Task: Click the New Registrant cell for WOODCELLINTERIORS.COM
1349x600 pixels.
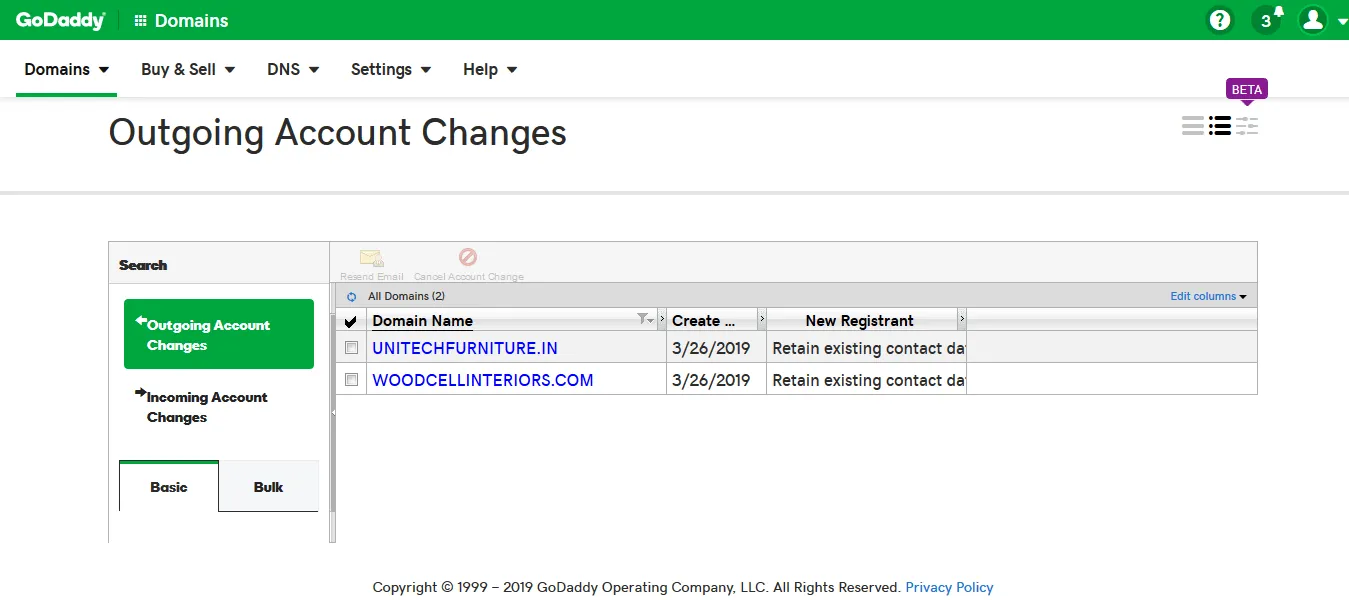Action: click(867, 380)
